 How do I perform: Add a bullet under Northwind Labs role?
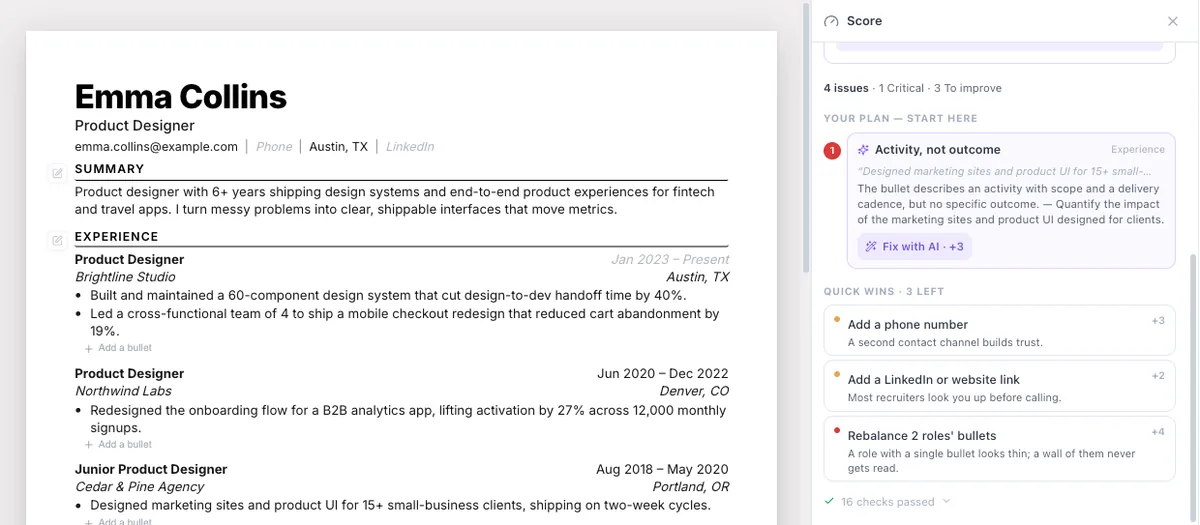click(118, 444)
